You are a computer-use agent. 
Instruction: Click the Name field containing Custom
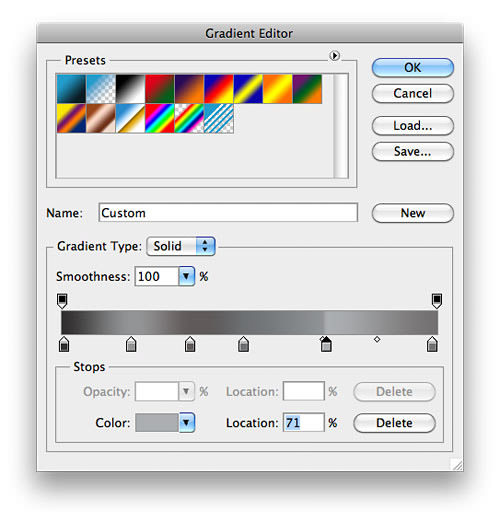pos(228,213)
